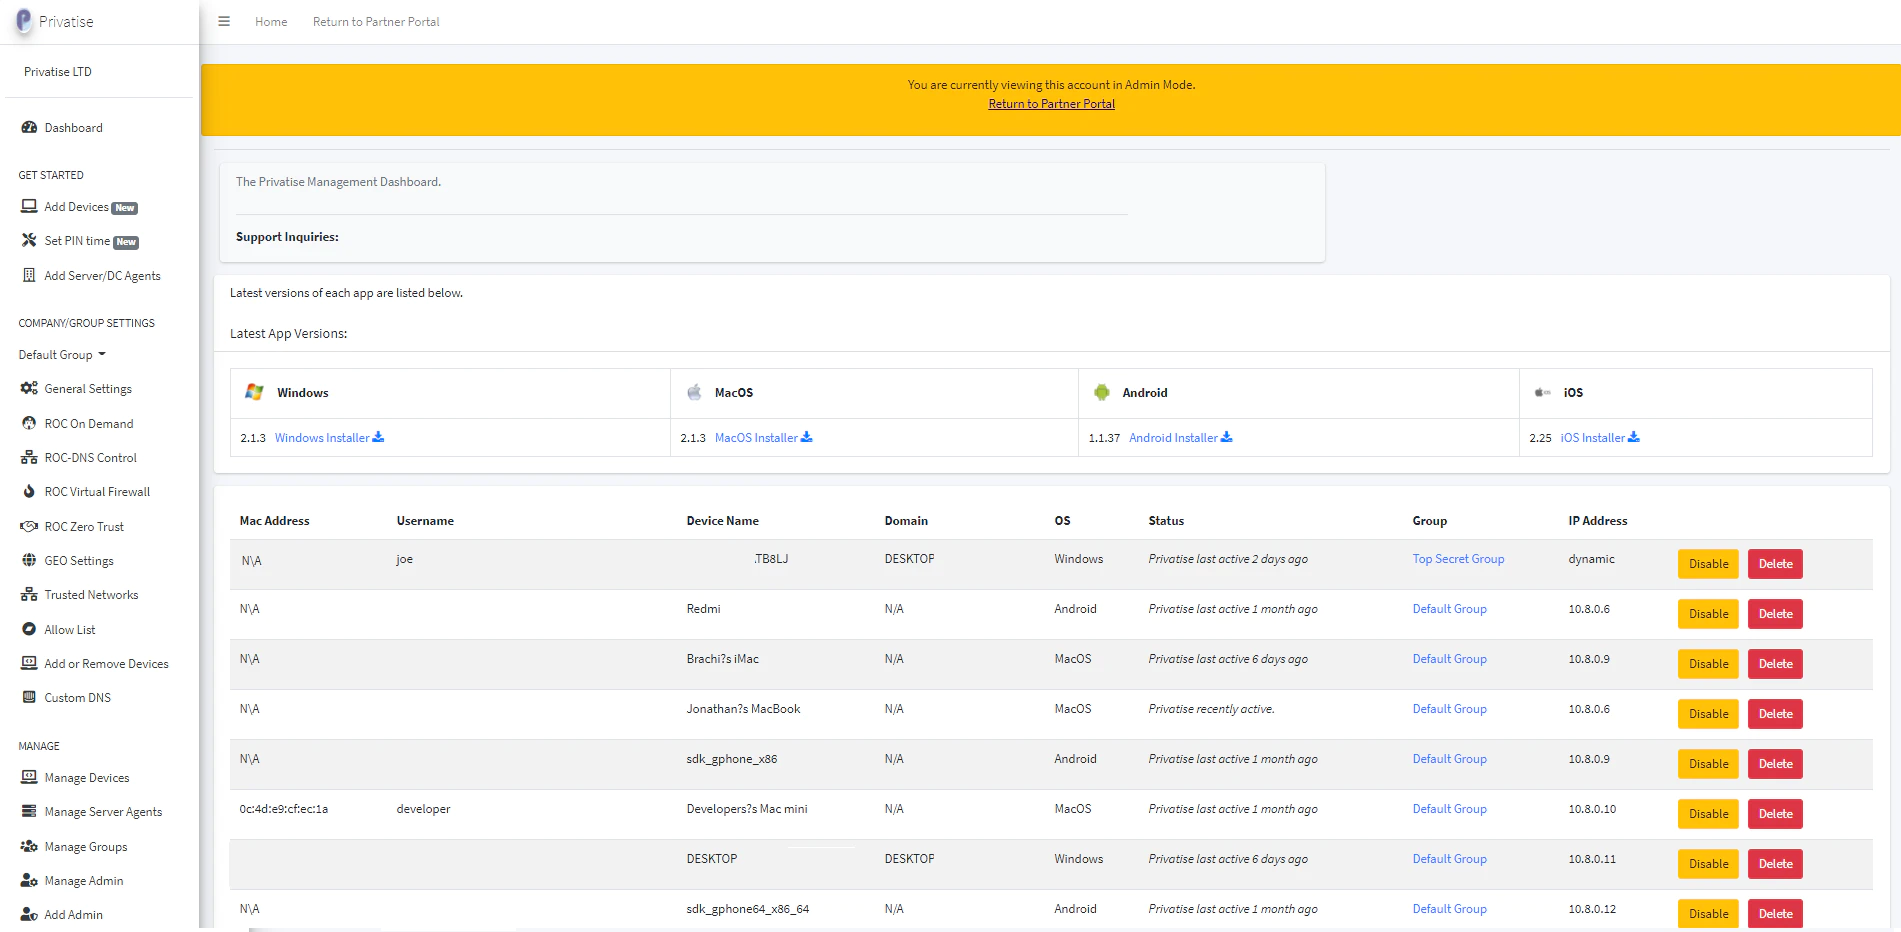
Task: Click the ROC On Demand icon
Action: tap(29, 424)
